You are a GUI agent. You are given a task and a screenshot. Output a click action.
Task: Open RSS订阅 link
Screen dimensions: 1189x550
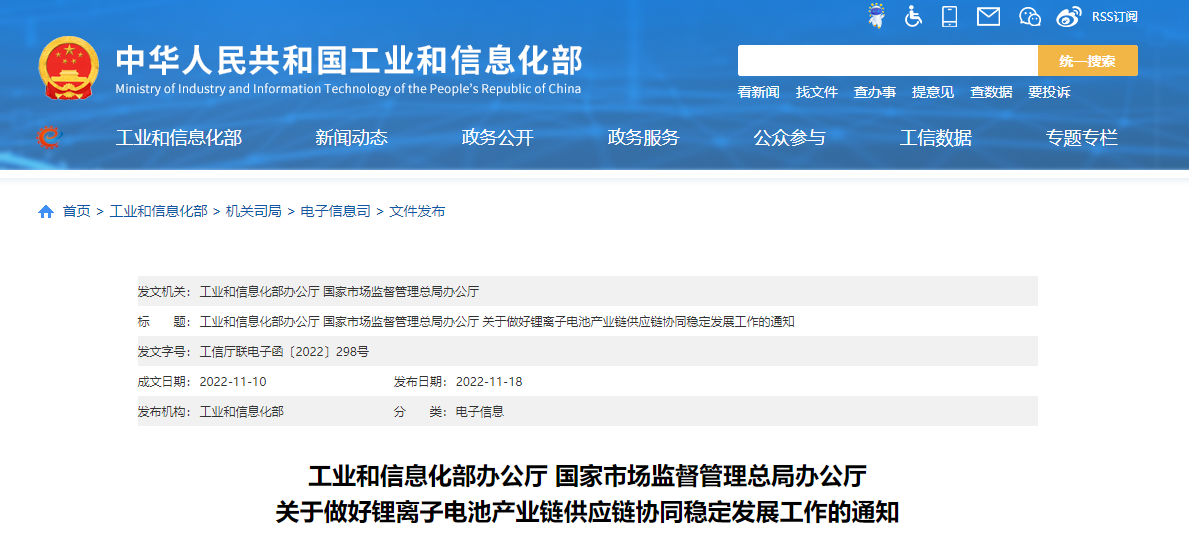coord(1115,17)
